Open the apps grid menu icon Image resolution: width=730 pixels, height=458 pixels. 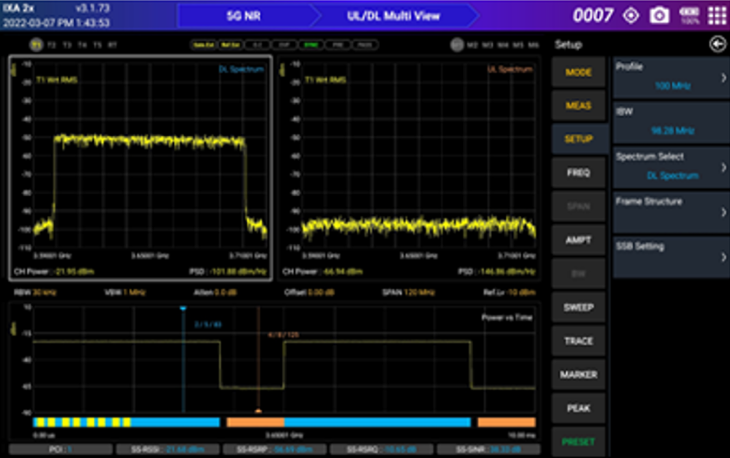717,15
